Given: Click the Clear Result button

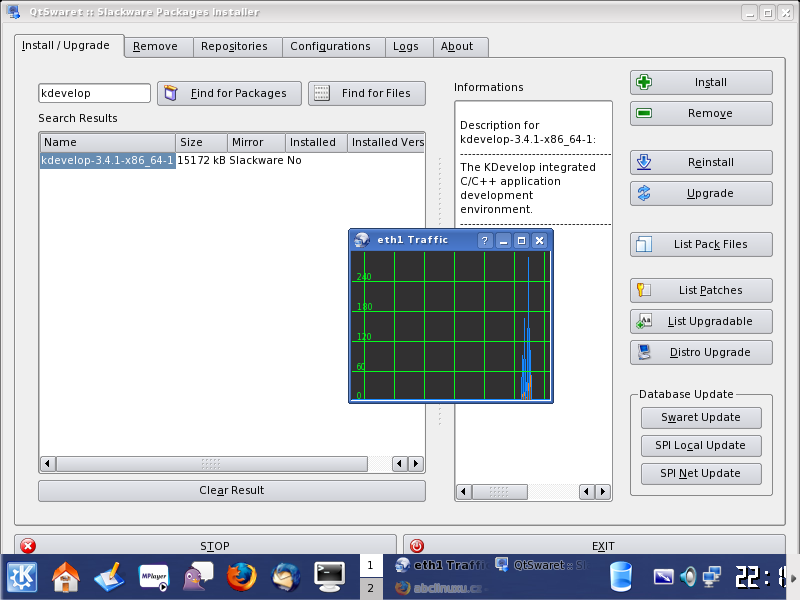Looking at the screenshot, I should [232, 491].
